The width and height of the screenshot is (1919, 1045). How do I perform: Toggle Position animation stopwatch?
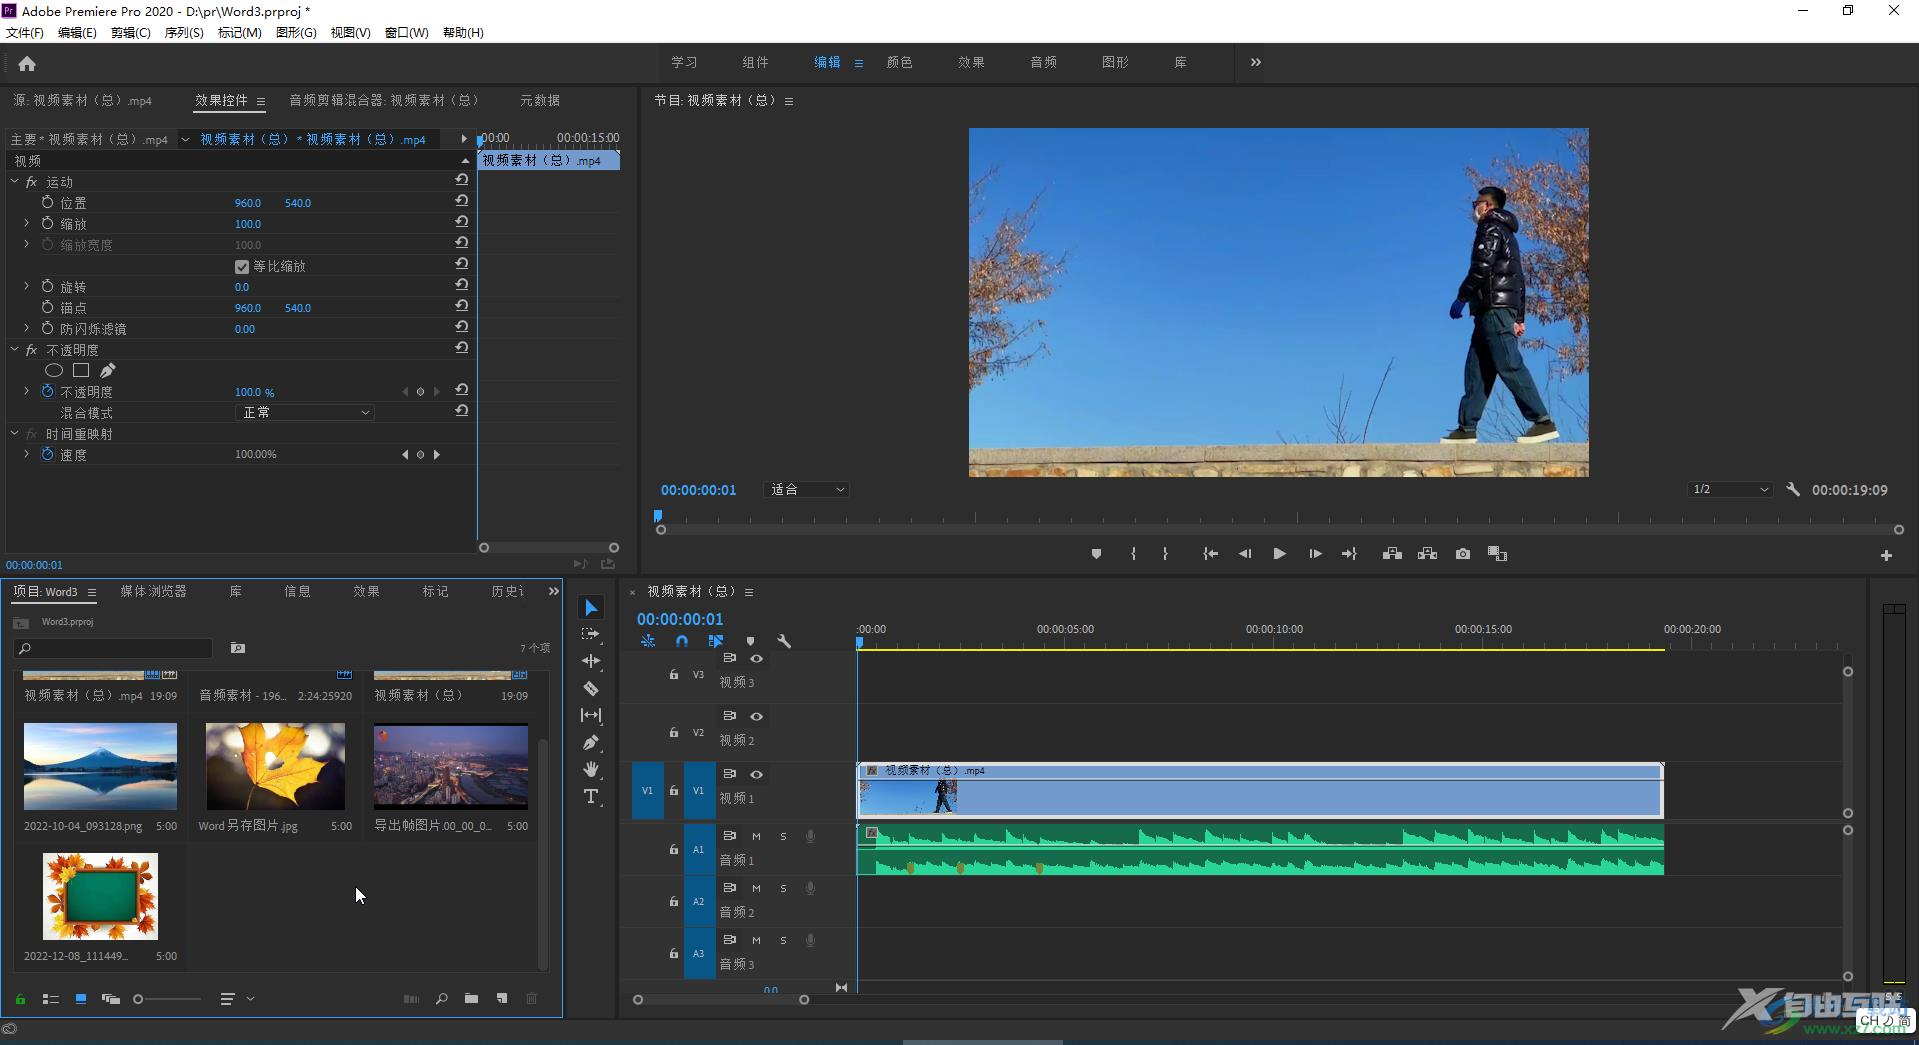(47, 203)
